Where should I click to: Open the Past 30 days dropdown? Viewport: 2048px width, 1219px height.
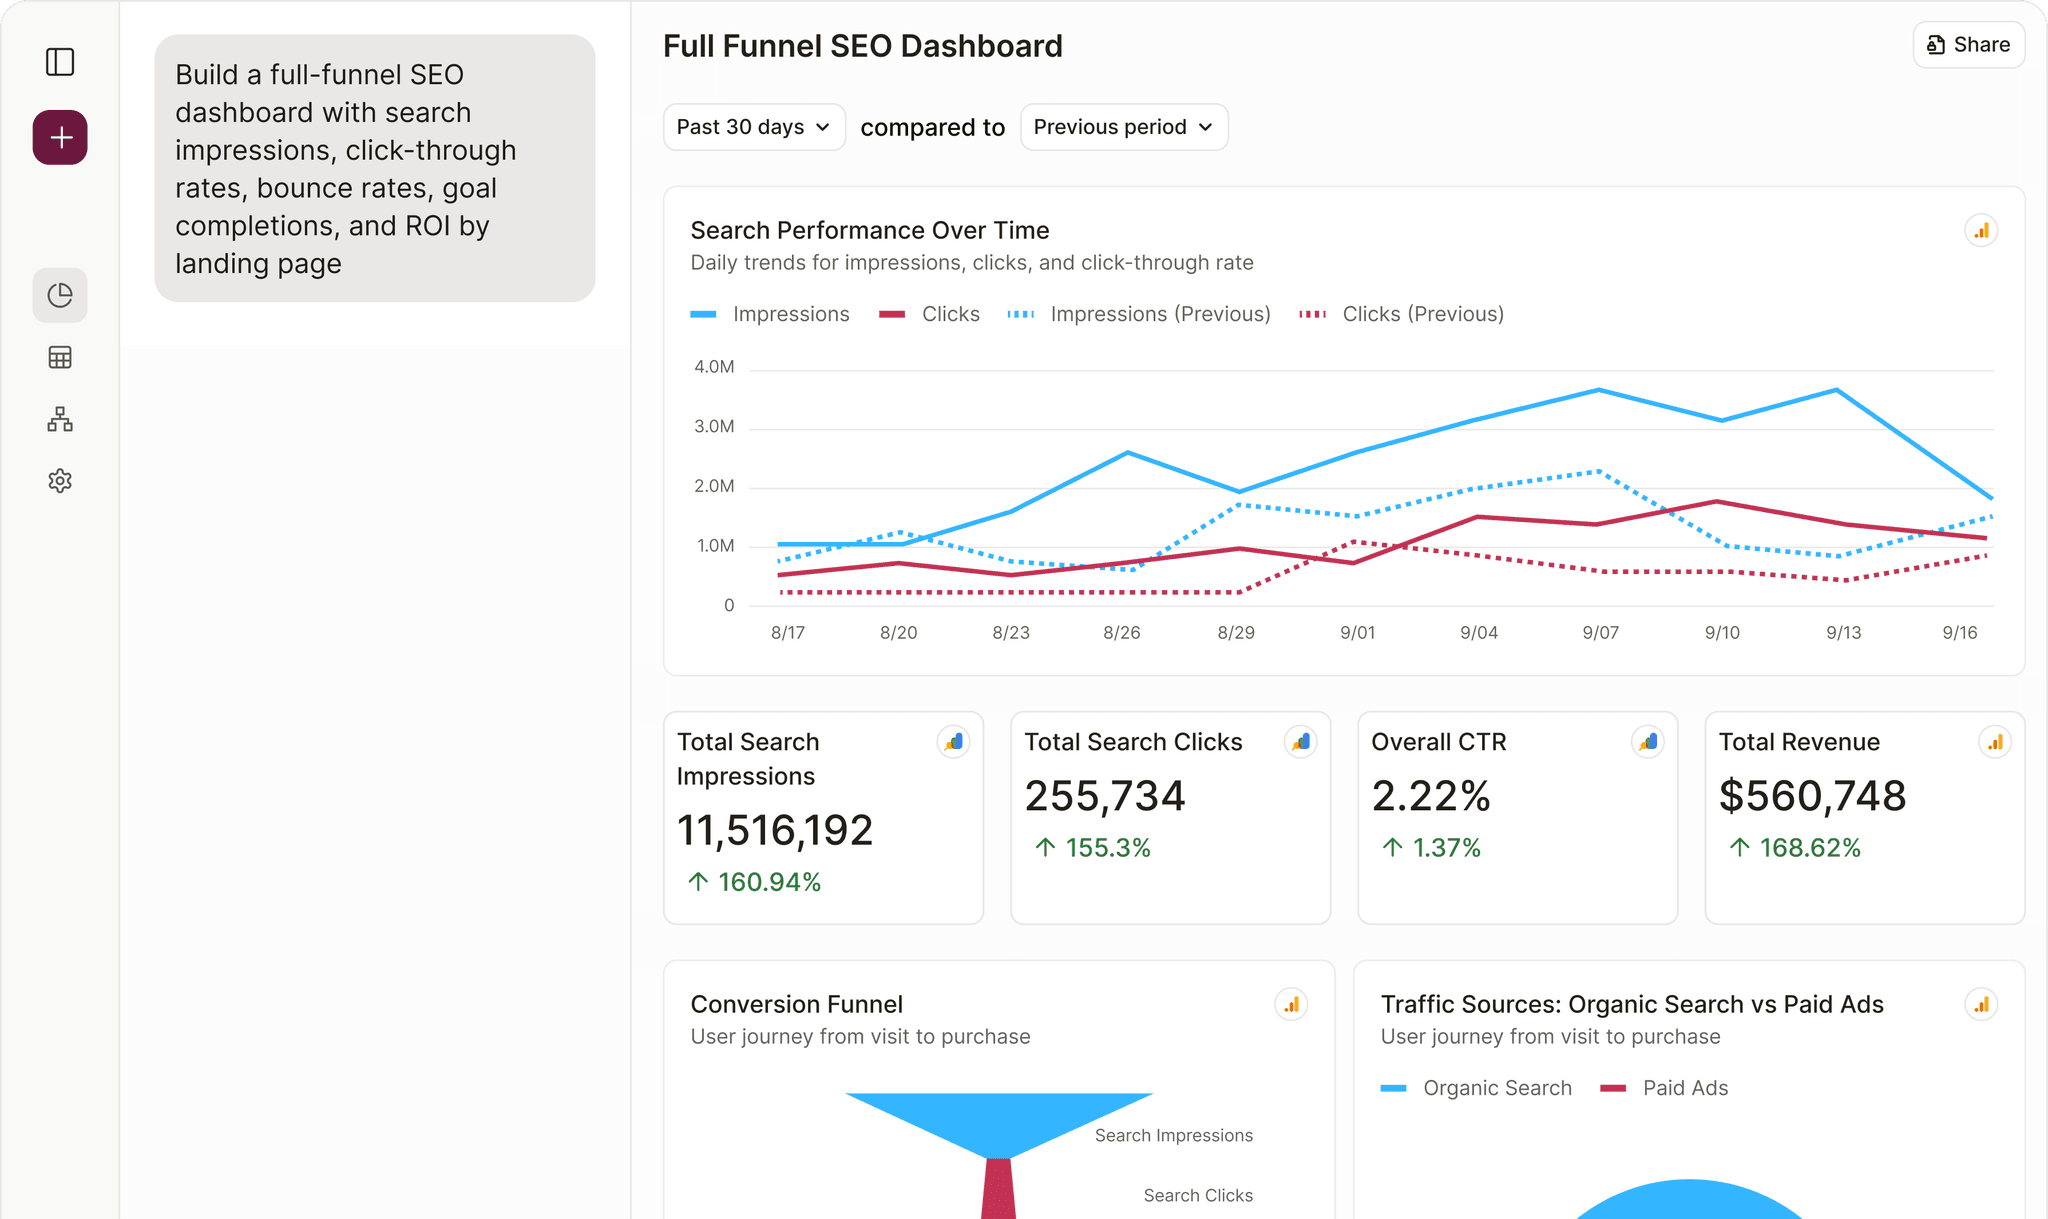point(754,127)
